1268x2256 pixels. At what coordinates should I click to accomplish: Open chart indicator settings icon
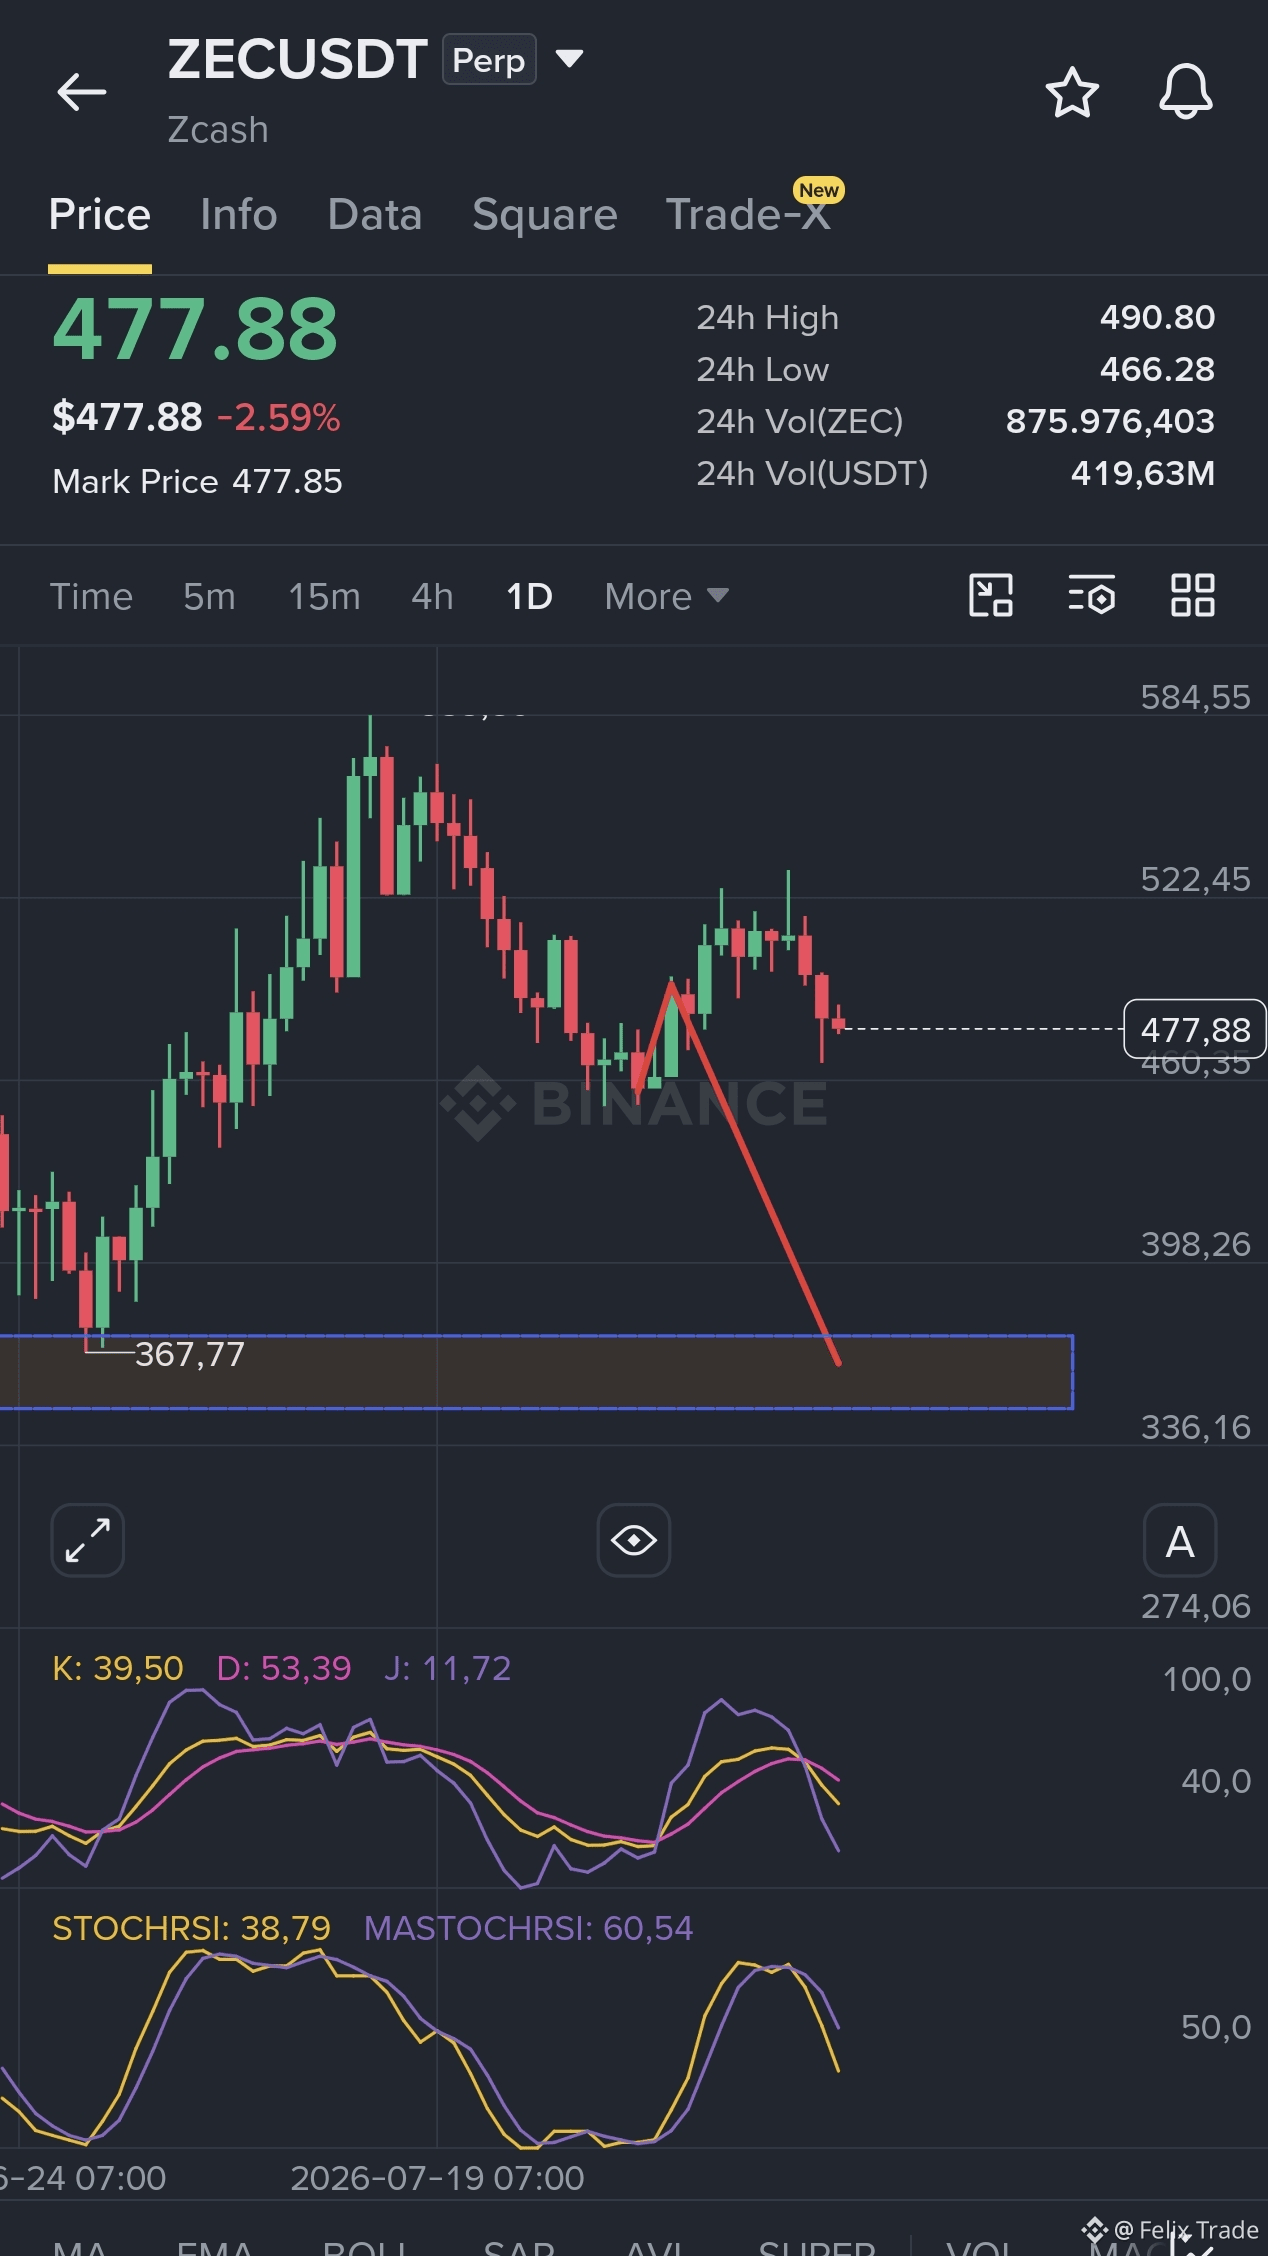1091,595
